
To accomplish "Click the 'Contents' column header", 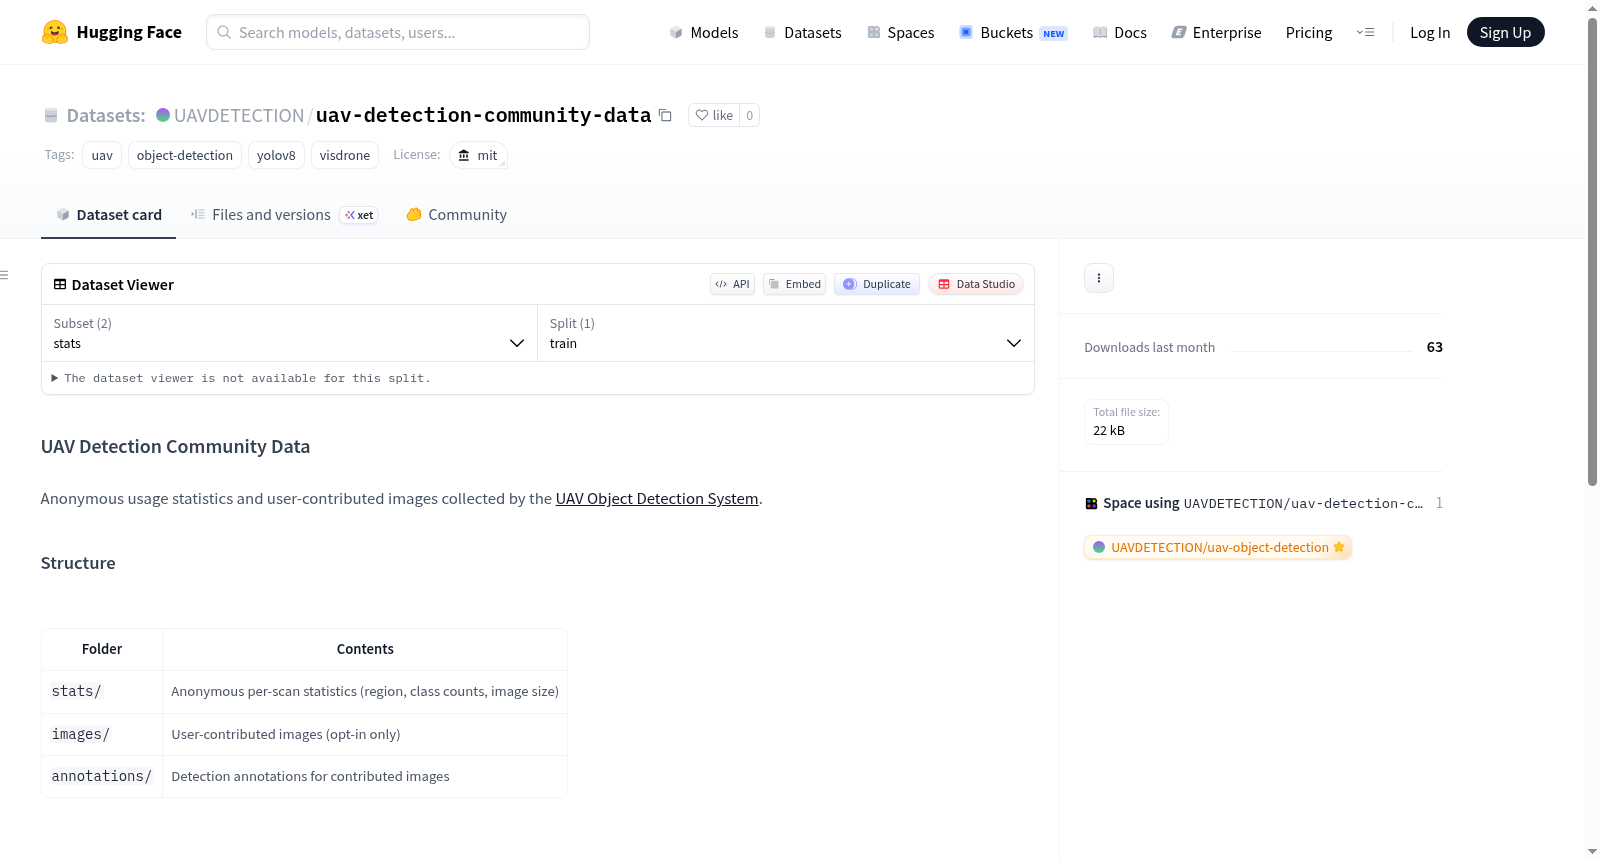I will tap(365, 649).
